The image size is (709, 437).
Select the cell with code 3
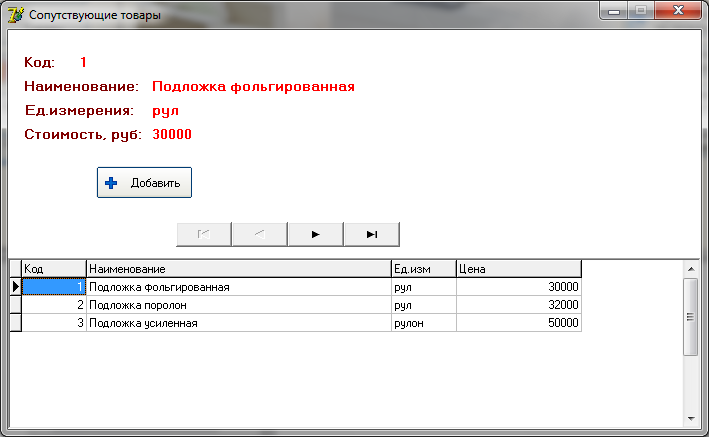[54, 323]
